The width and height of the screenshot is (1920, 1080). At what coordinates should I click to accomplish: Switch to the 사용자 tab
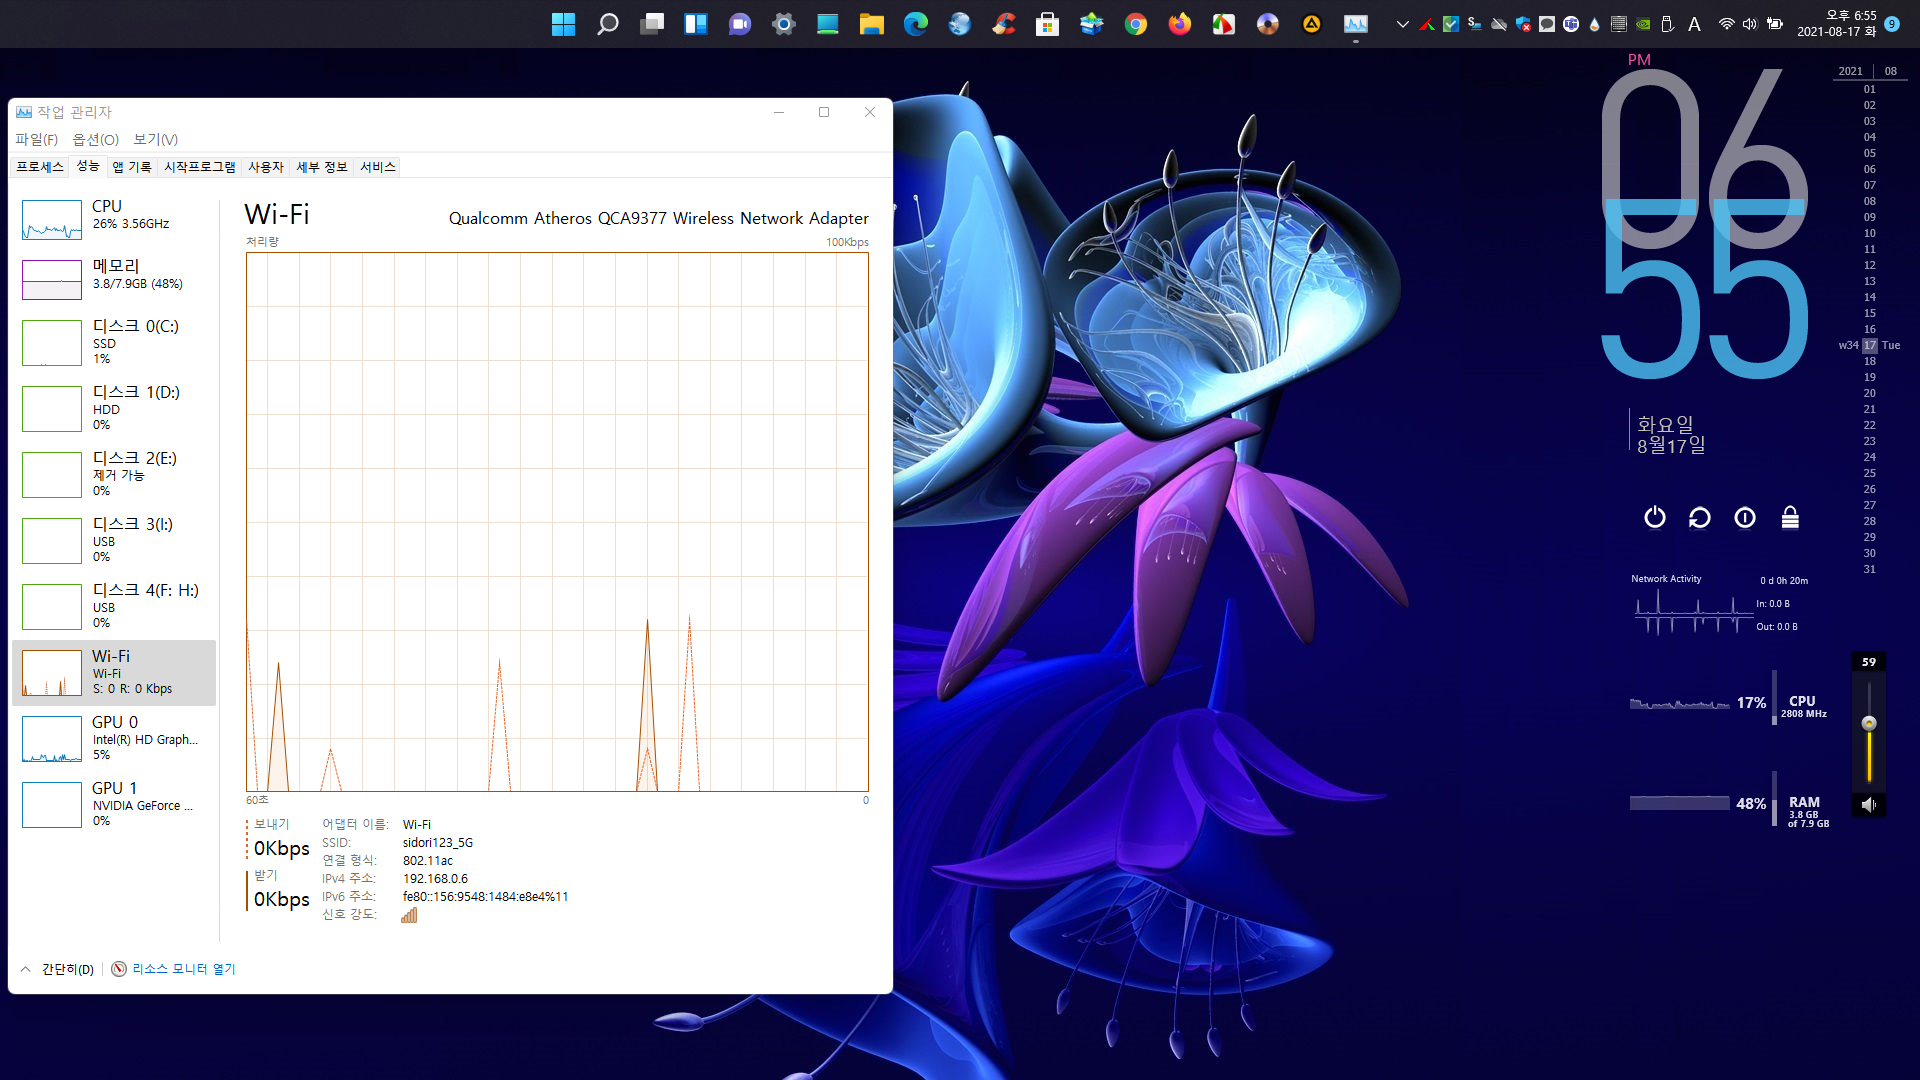[x=266, y=167]
